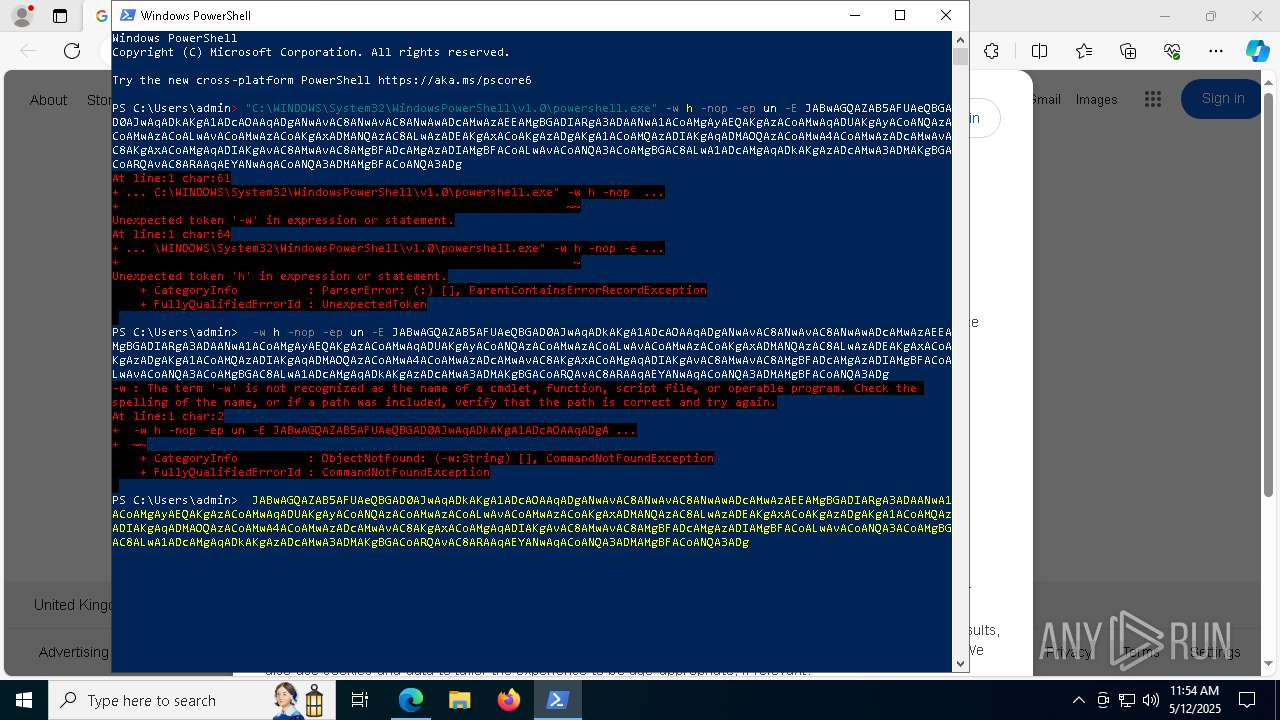Click the search highlights icon in taskbar
The width and height of the screenshot is (1280, 720).
(300, 700)
